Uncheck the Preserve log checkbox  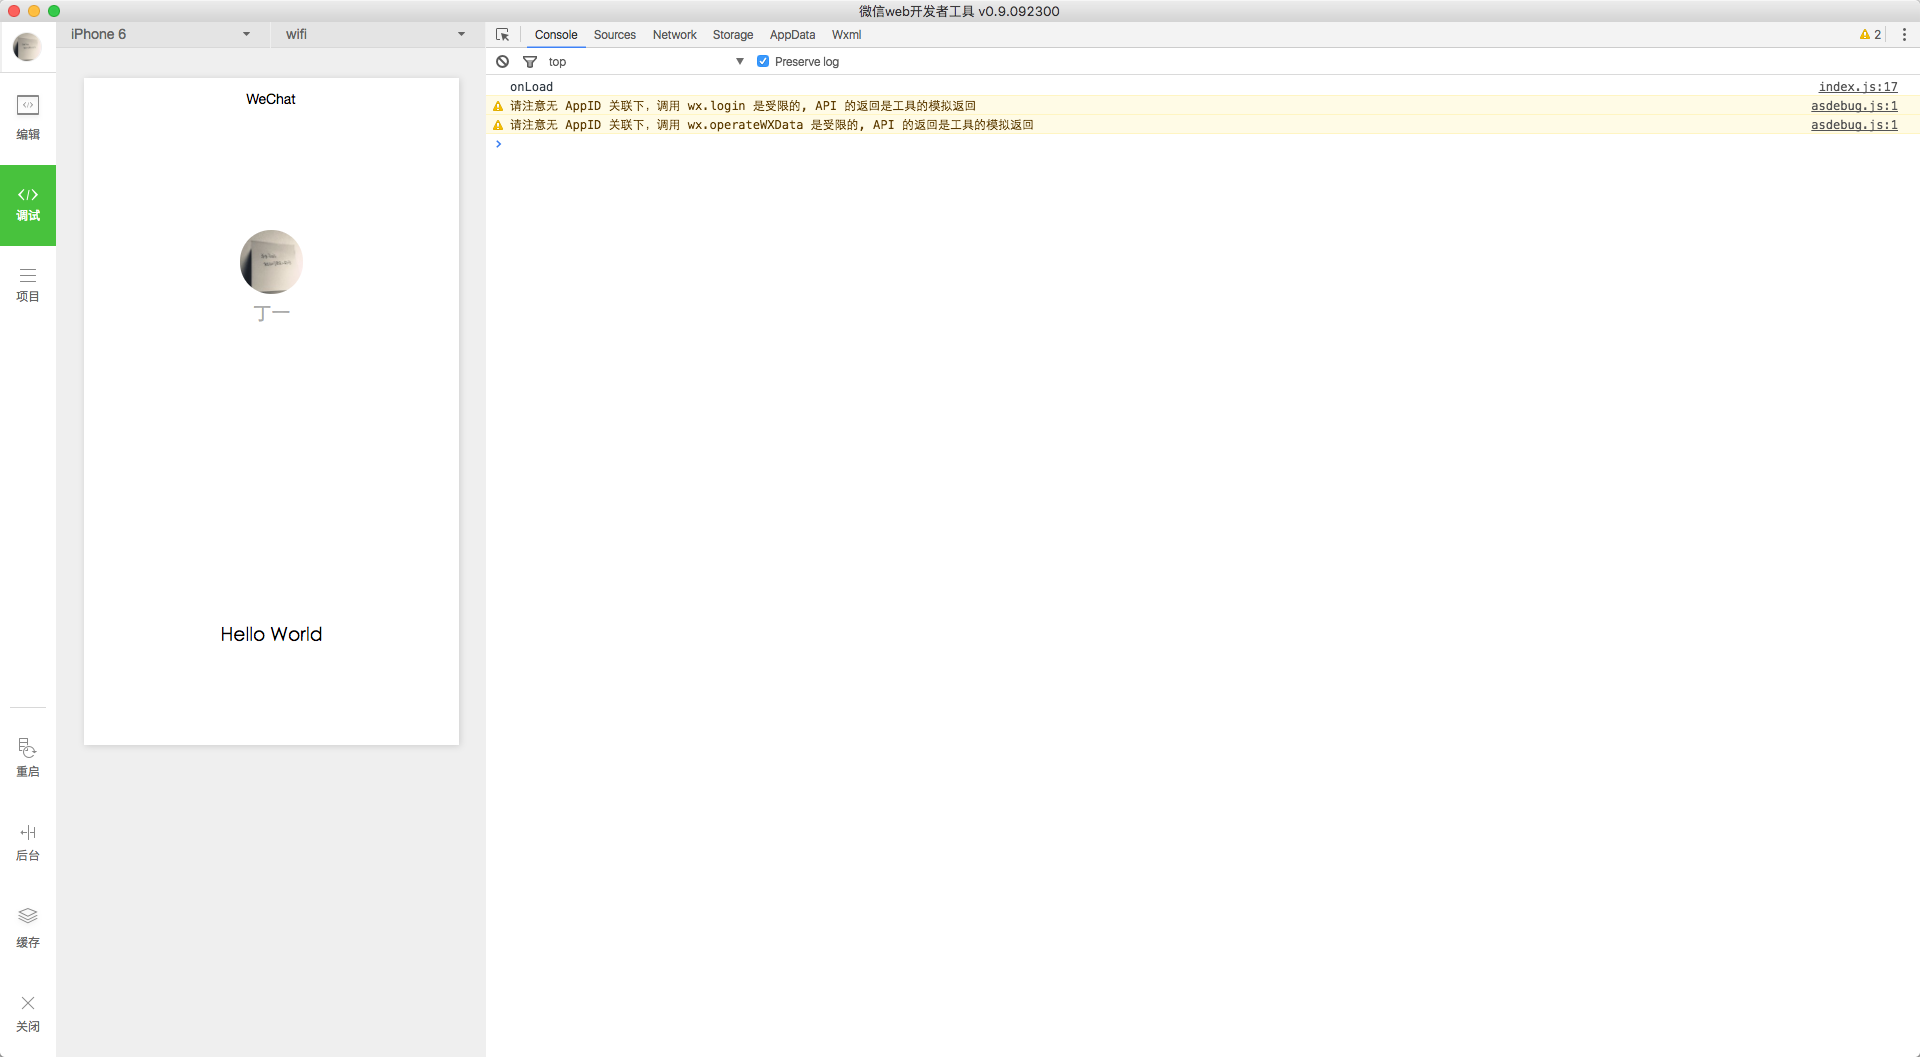point(763,62)
